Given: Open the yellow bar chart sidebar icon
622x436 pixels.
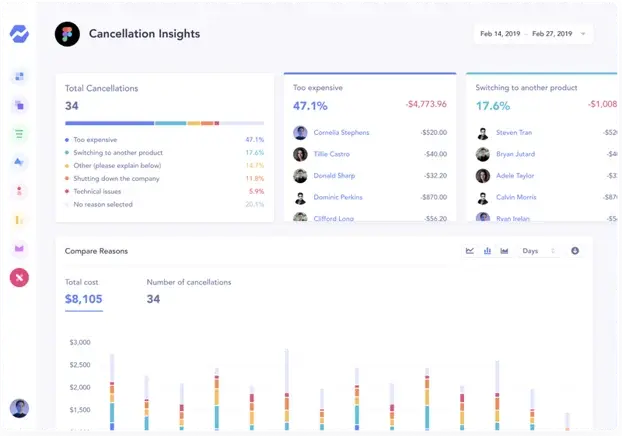Looking at the screenshot, I should [19, 220].
